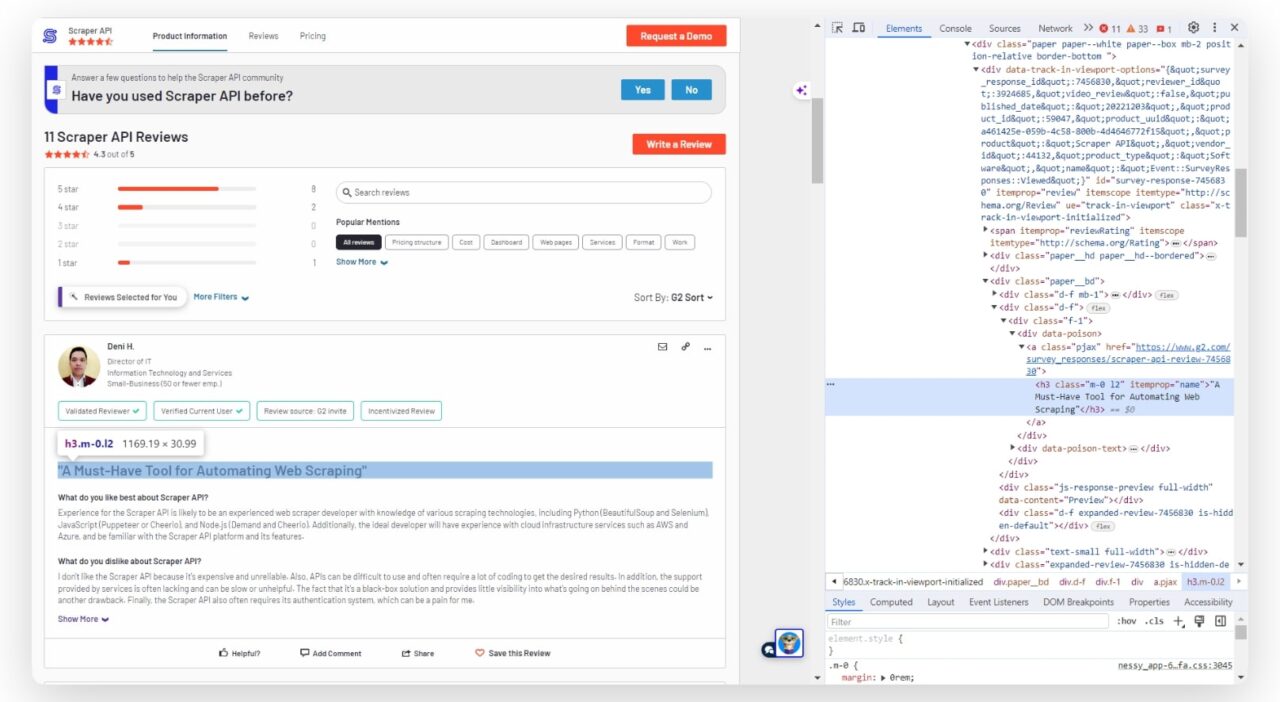The width and height of the screenshot is (1280, 702).
Task: Click the warning count 33 icon
Action: coord(1137,29)
